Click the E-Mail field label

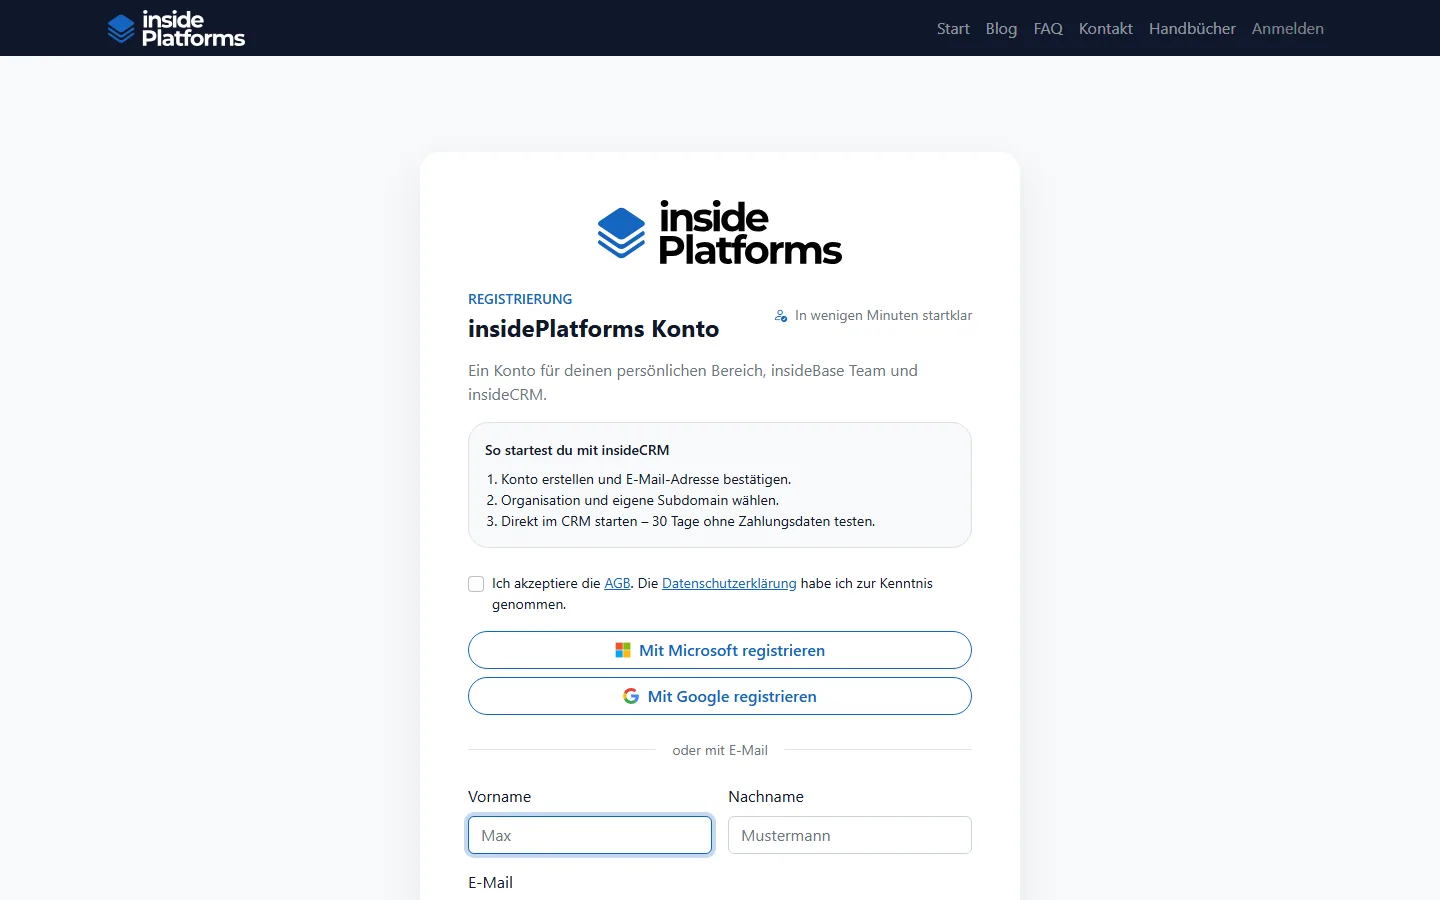tap(490, 882)
